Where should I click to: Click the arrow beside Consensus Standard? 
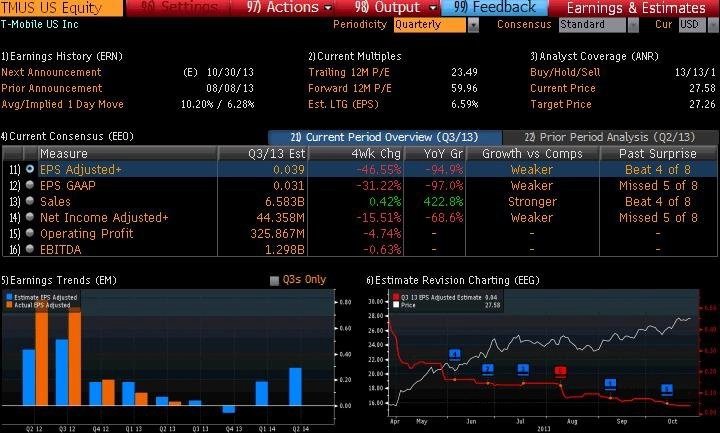click(633, 25)
